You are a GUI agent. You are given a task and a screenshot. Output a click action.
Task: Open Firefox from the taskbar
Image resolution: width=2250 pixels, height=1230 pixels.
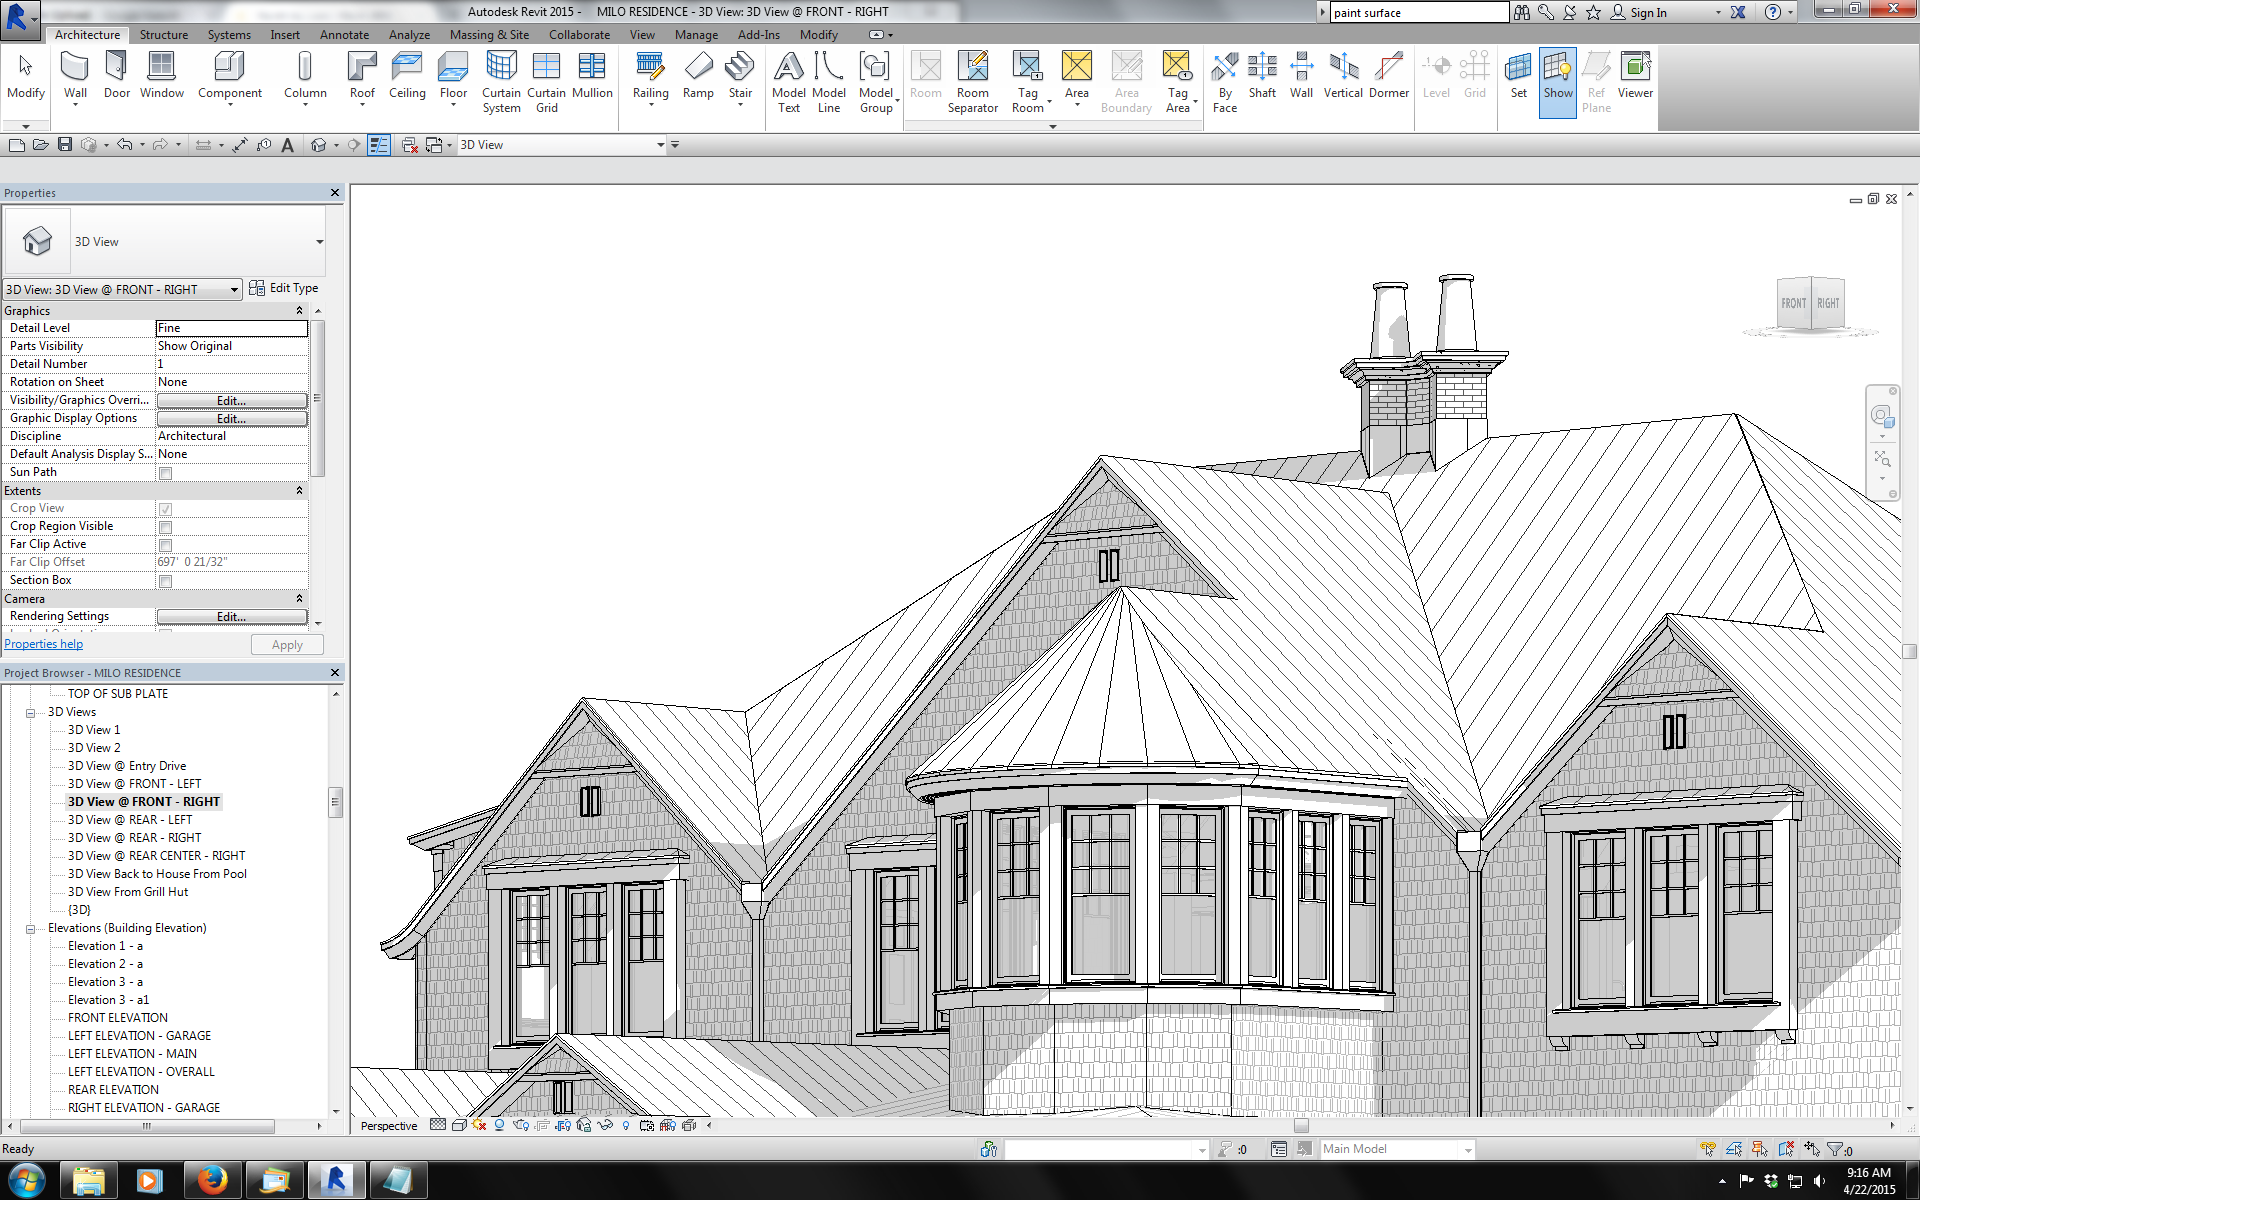pos(212,1181)
